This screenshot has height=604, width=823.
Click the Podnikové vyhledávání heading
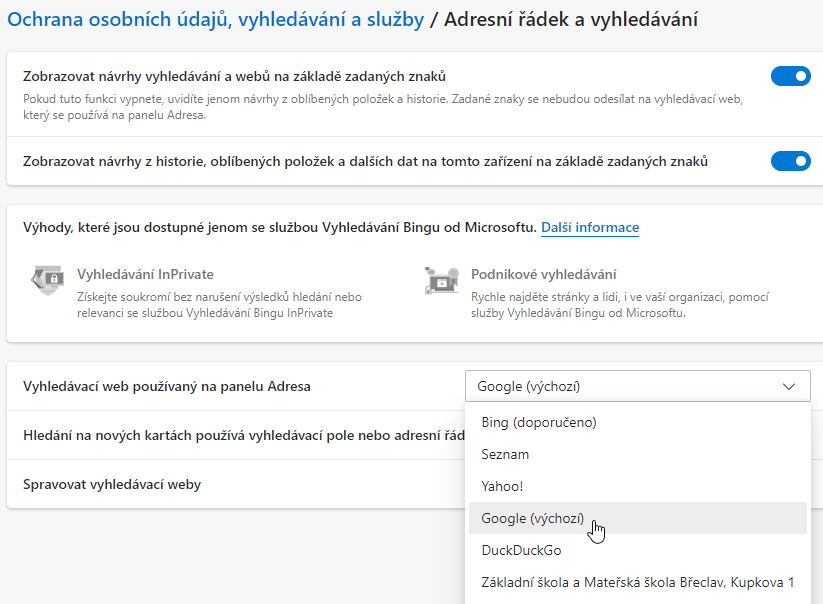coord(544,274)
